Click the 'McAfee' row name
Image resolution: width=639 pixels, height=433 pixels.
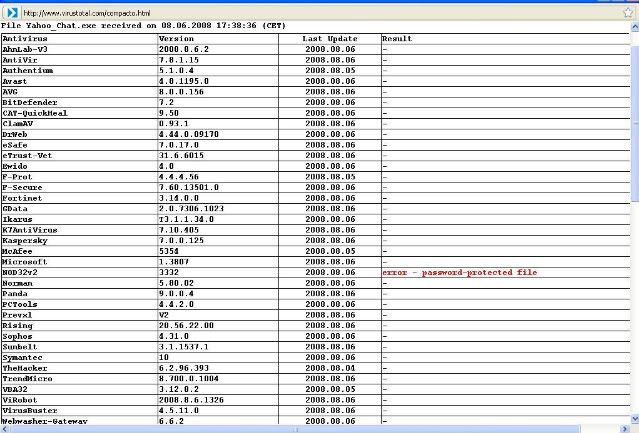(x=17, y=251)
